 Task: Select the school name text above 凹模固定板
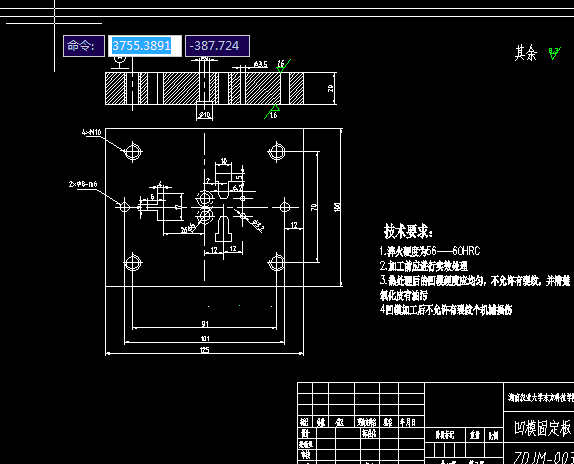tap(541, 397)
